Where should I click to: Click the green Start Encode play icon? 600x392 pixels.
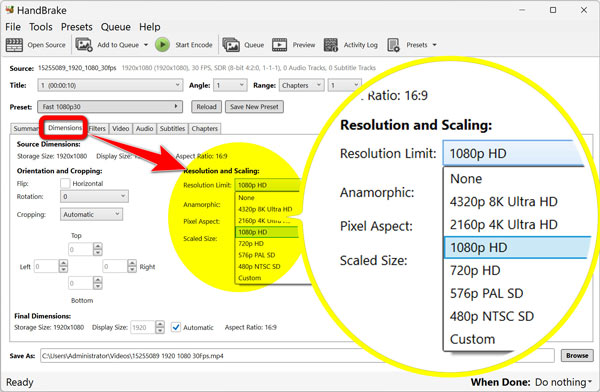click(x=162, y=45)
